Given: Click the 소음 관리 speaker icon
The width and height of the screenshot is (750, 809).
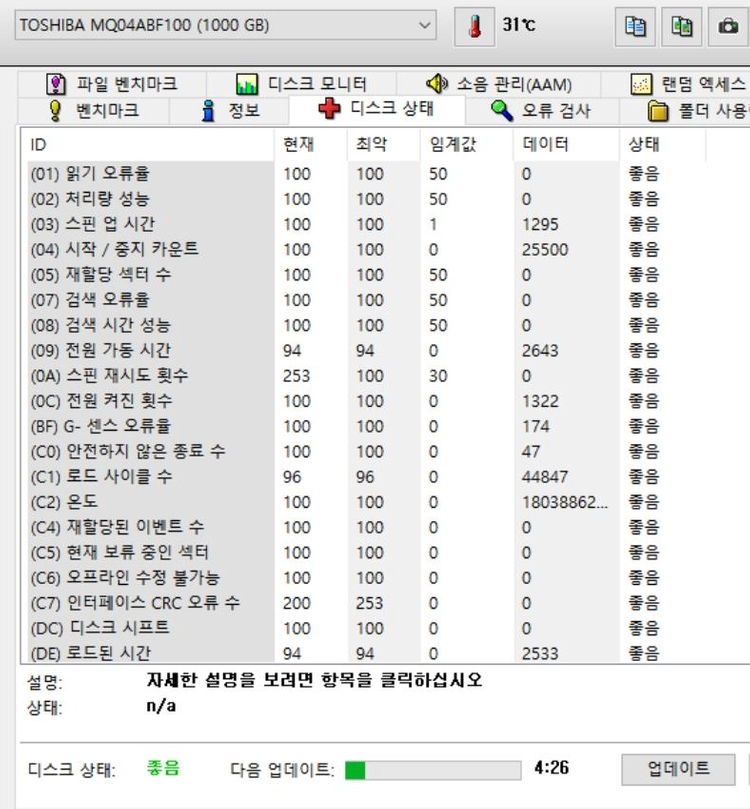Looking at the screenshot, I should pos(437,84).
